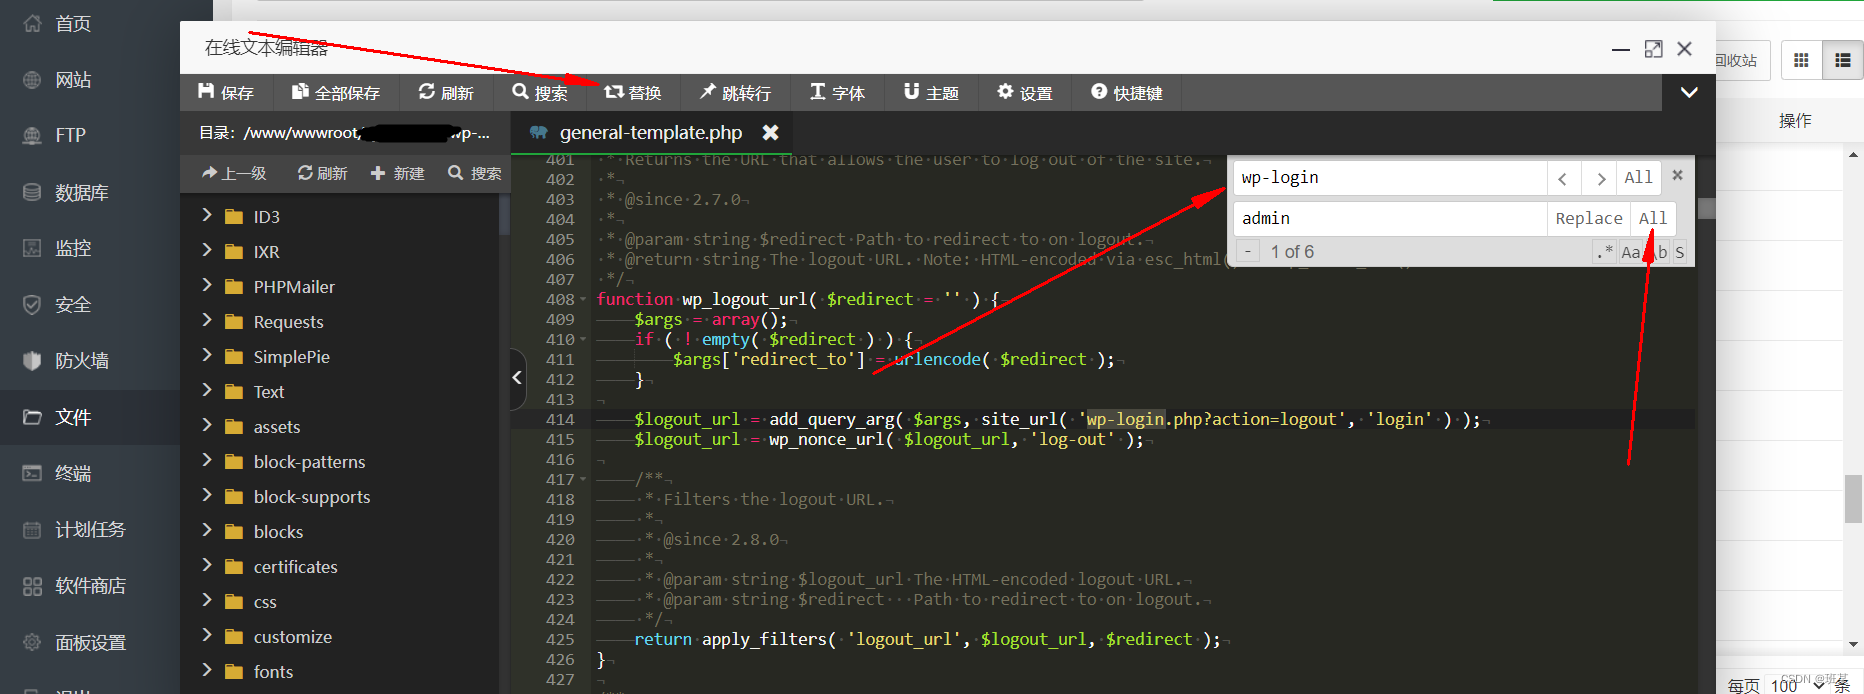The image size is (1864, 694).
Task: Toggle case-sensitive search (Aa)
Action: tap(1630, 252)
